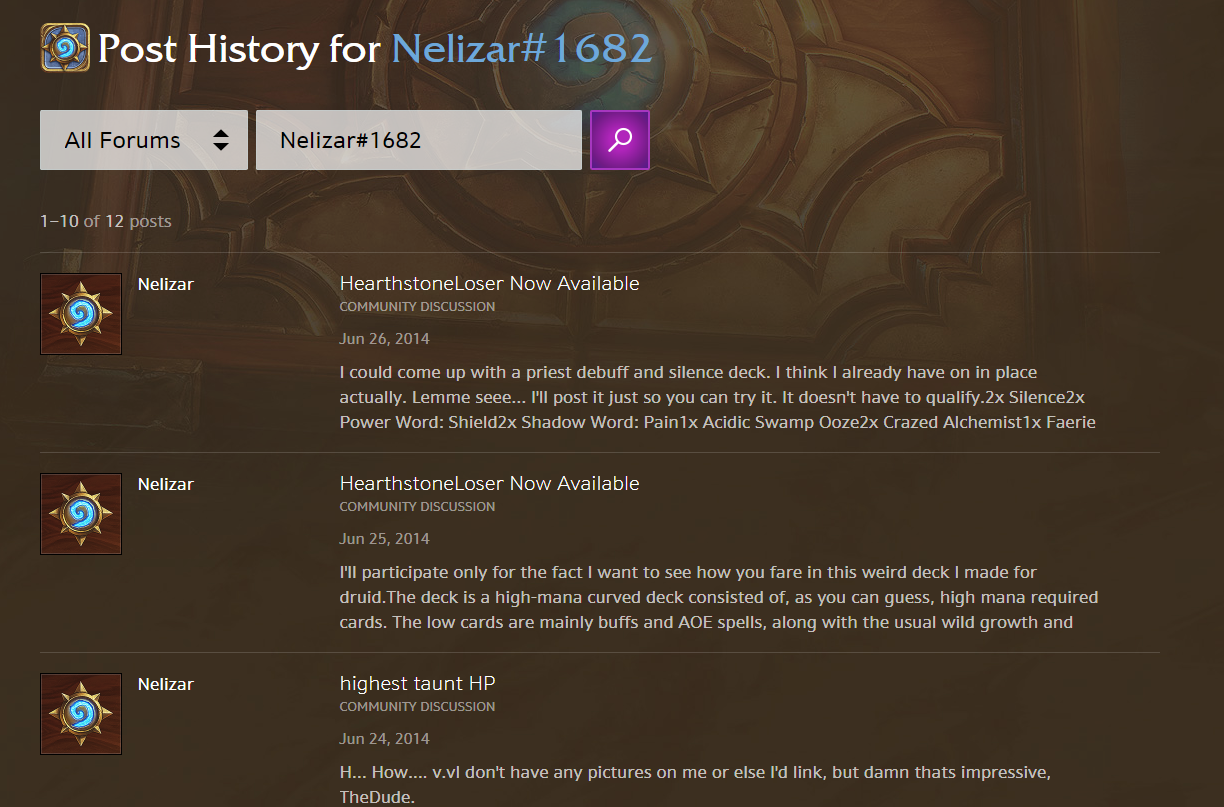Click the druid high-mana deck post excerpt

(719, 597)
